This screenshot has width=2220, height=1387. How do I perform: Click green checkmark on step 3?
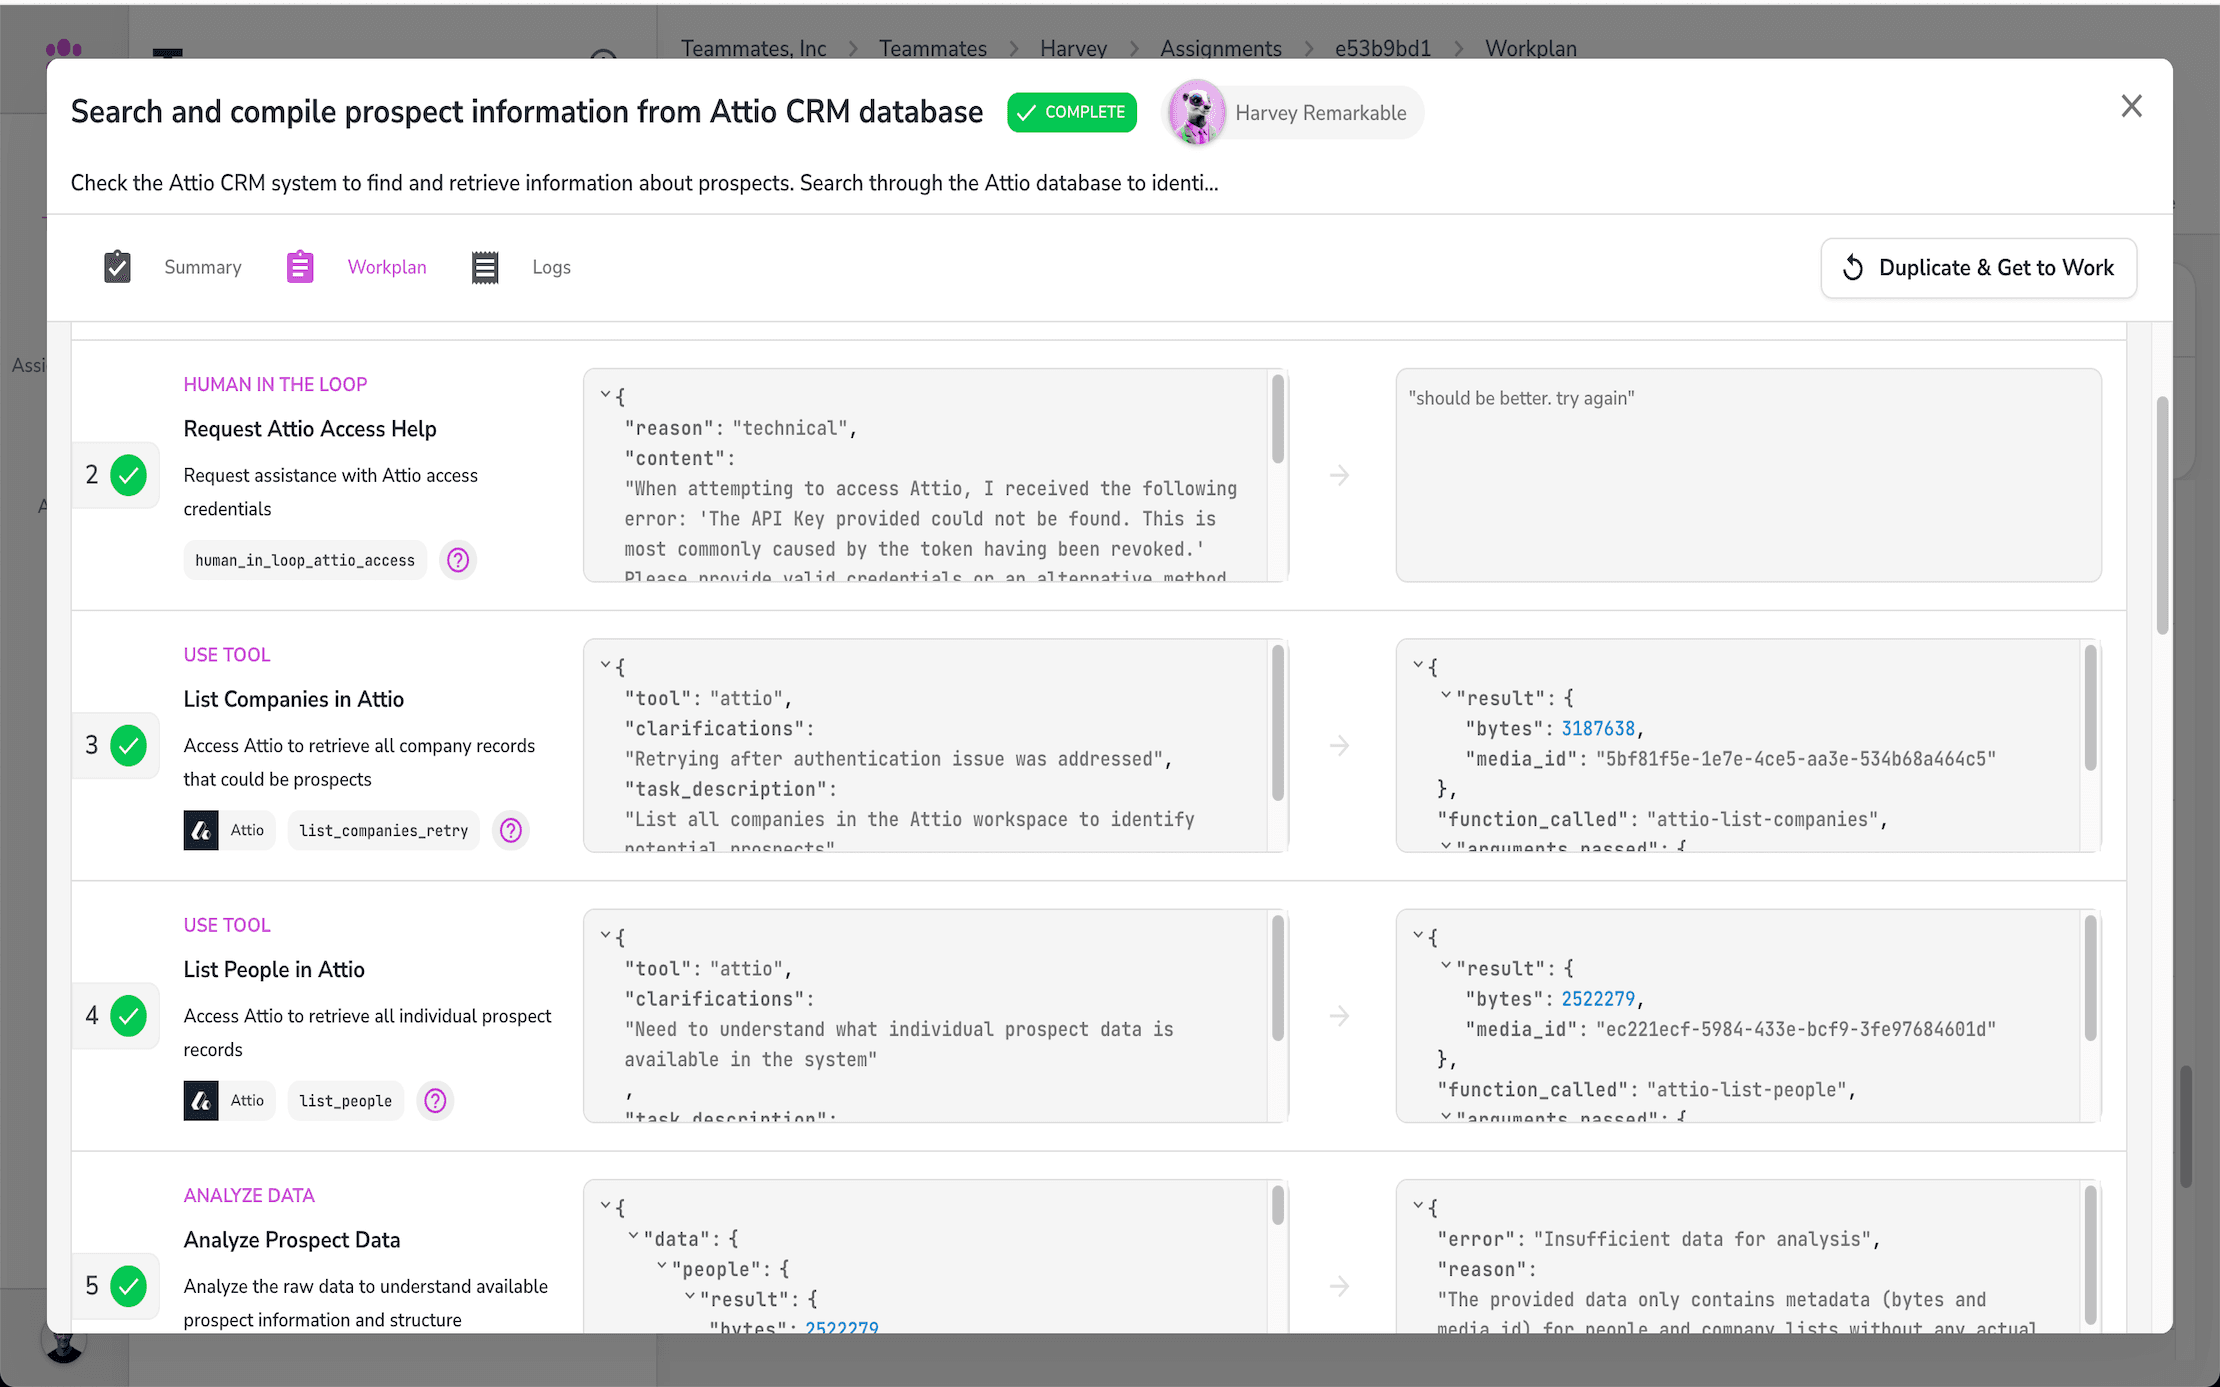pyautogui.click(x=129, y=745)
